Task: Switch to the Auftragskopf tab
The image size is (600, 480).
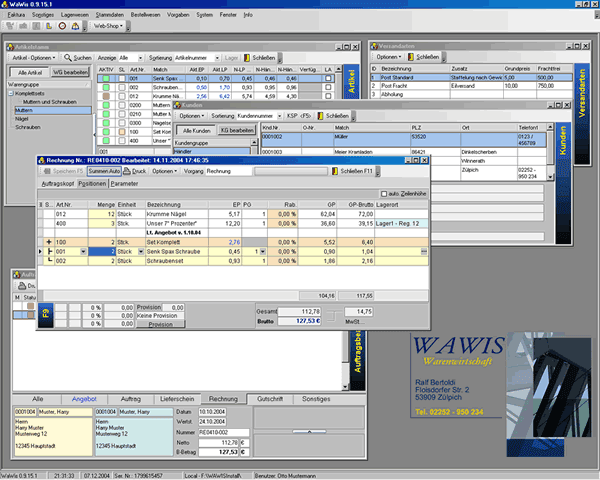Action: coord(58,184)
